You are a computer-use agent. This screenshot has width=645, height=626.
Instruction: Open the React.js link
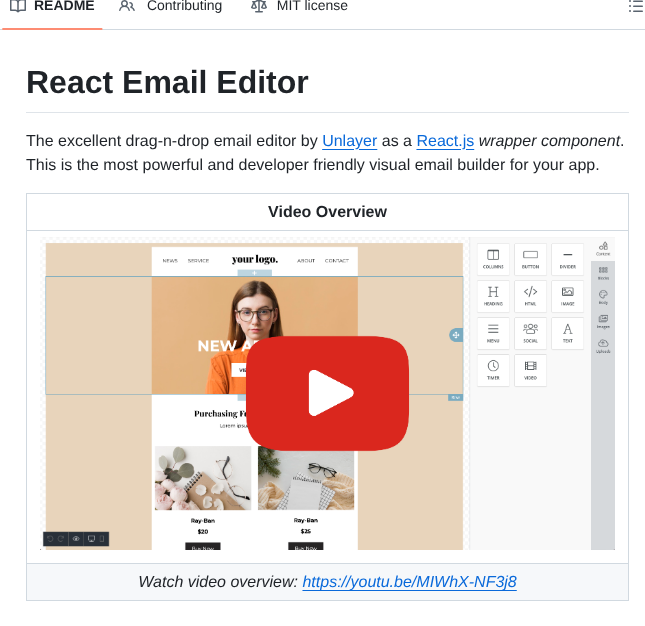coord(445,141)
